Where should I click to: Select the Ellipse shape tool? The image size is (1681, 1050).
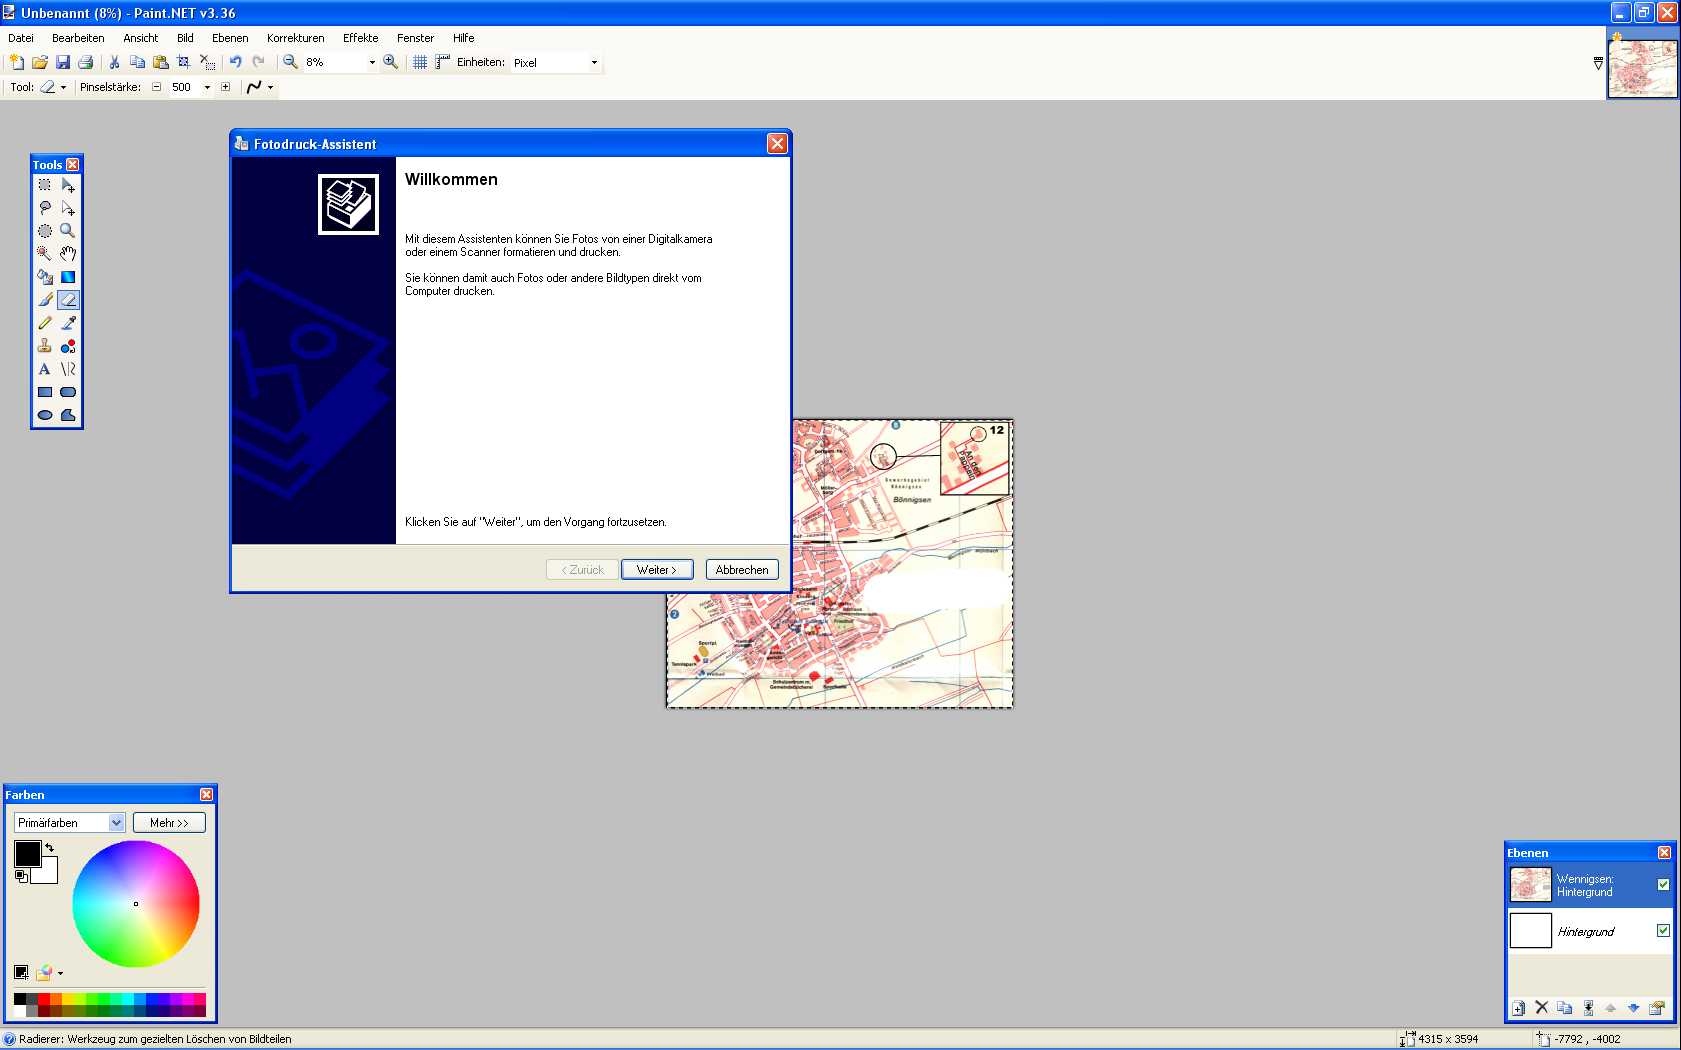tap(45, 415)
